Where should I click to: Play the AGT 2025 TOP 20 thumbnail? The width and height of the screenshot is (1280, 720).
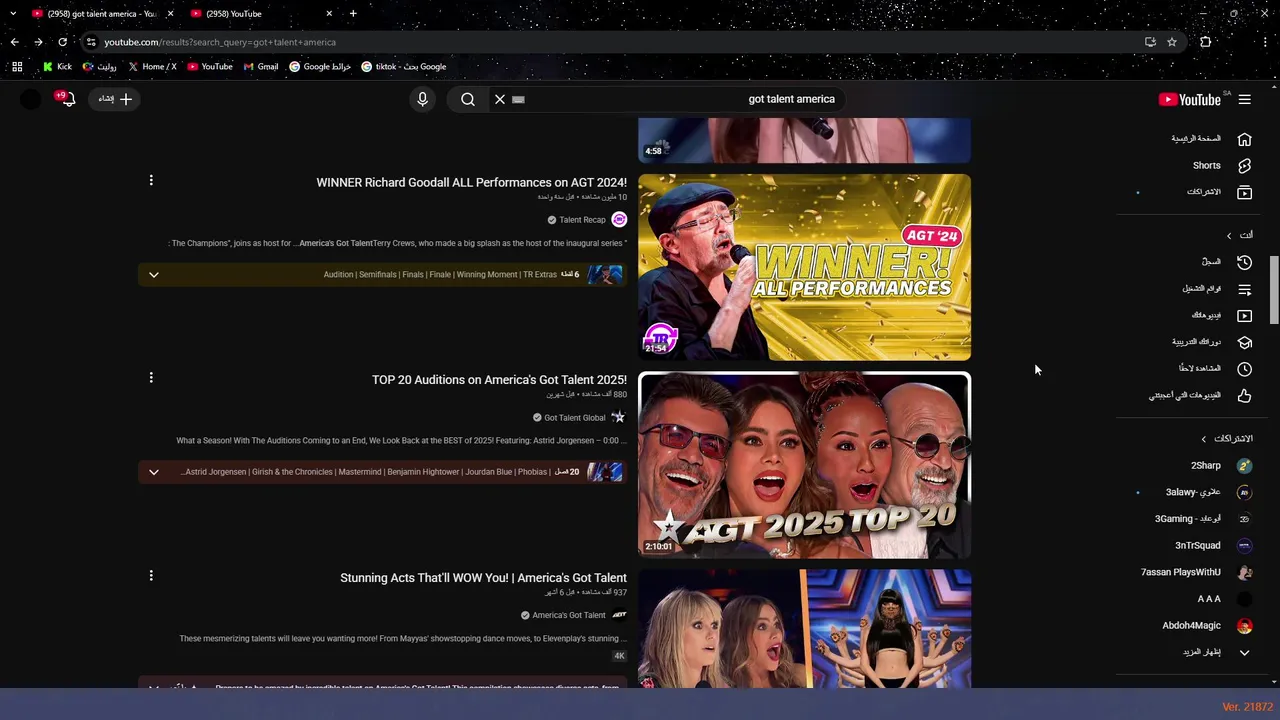point(804,465)
